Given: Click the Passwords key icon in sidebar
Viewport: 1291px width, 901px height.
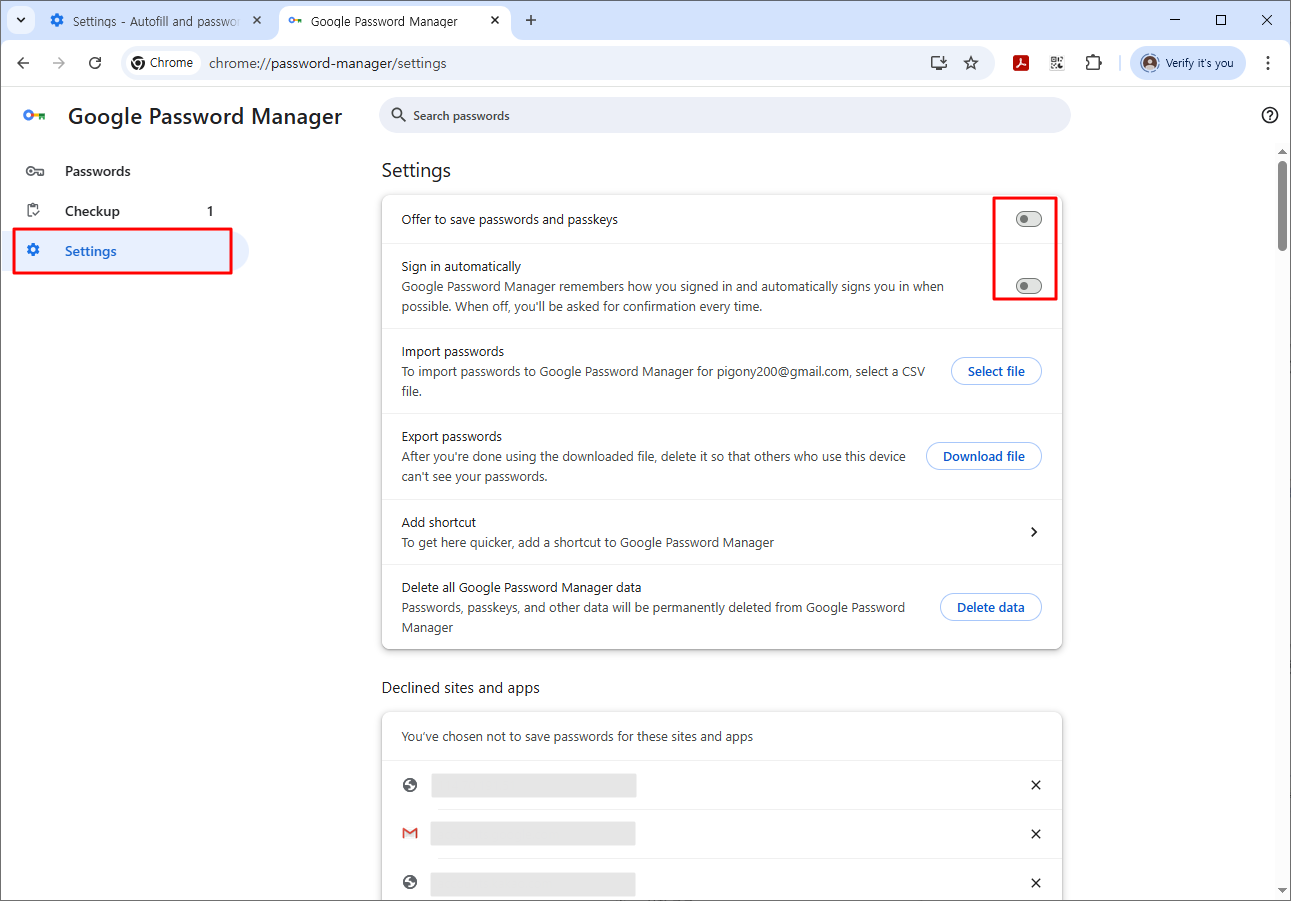Looking at the screenshot, I should click(35, 171).
